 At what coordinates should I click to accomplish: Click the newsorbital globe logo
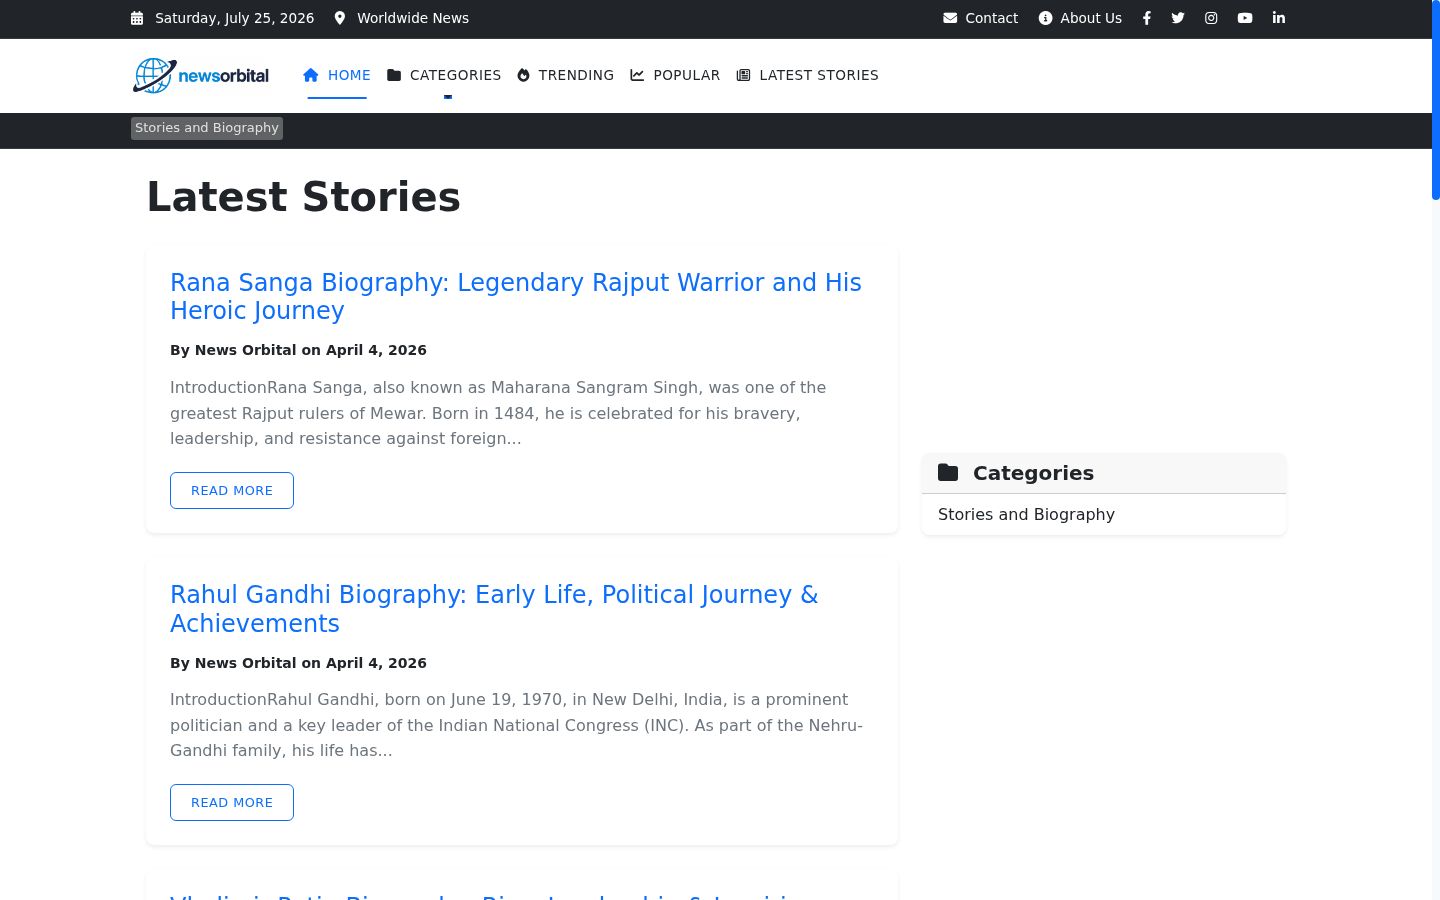[201, 75]
